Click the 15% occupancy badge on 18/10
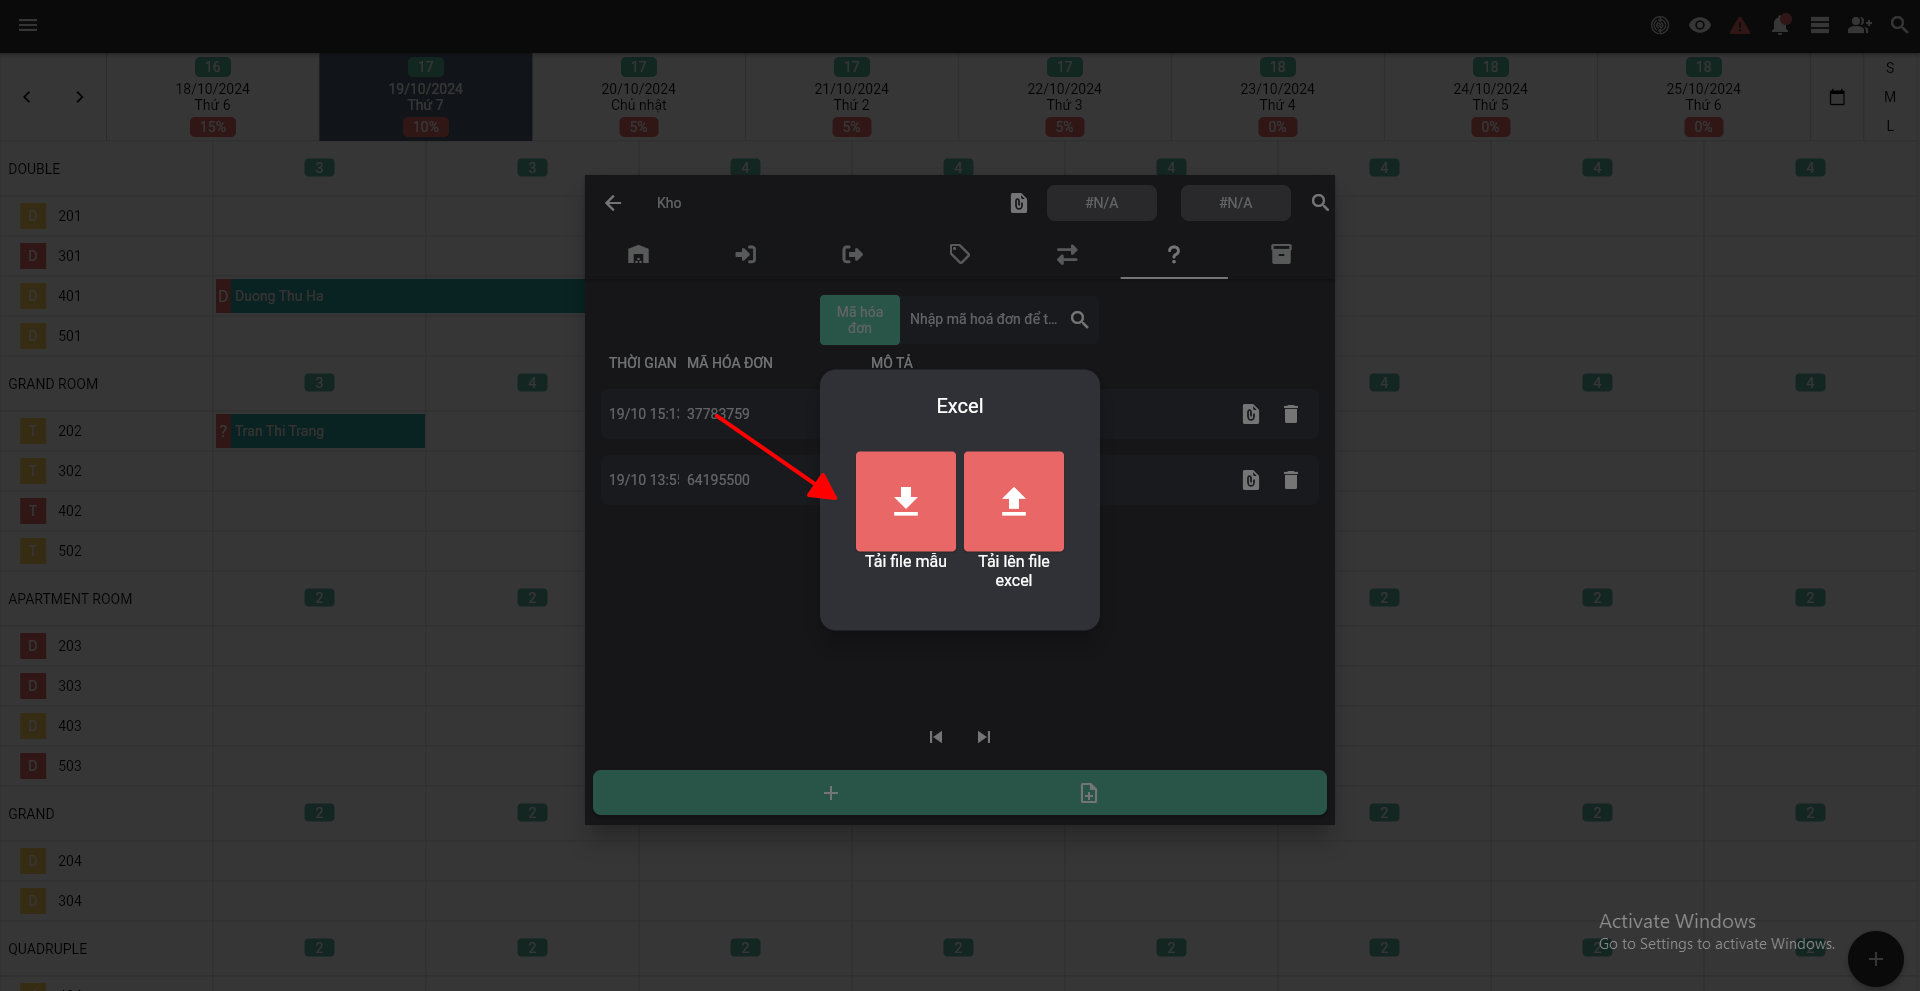 (x=213, y=127)
